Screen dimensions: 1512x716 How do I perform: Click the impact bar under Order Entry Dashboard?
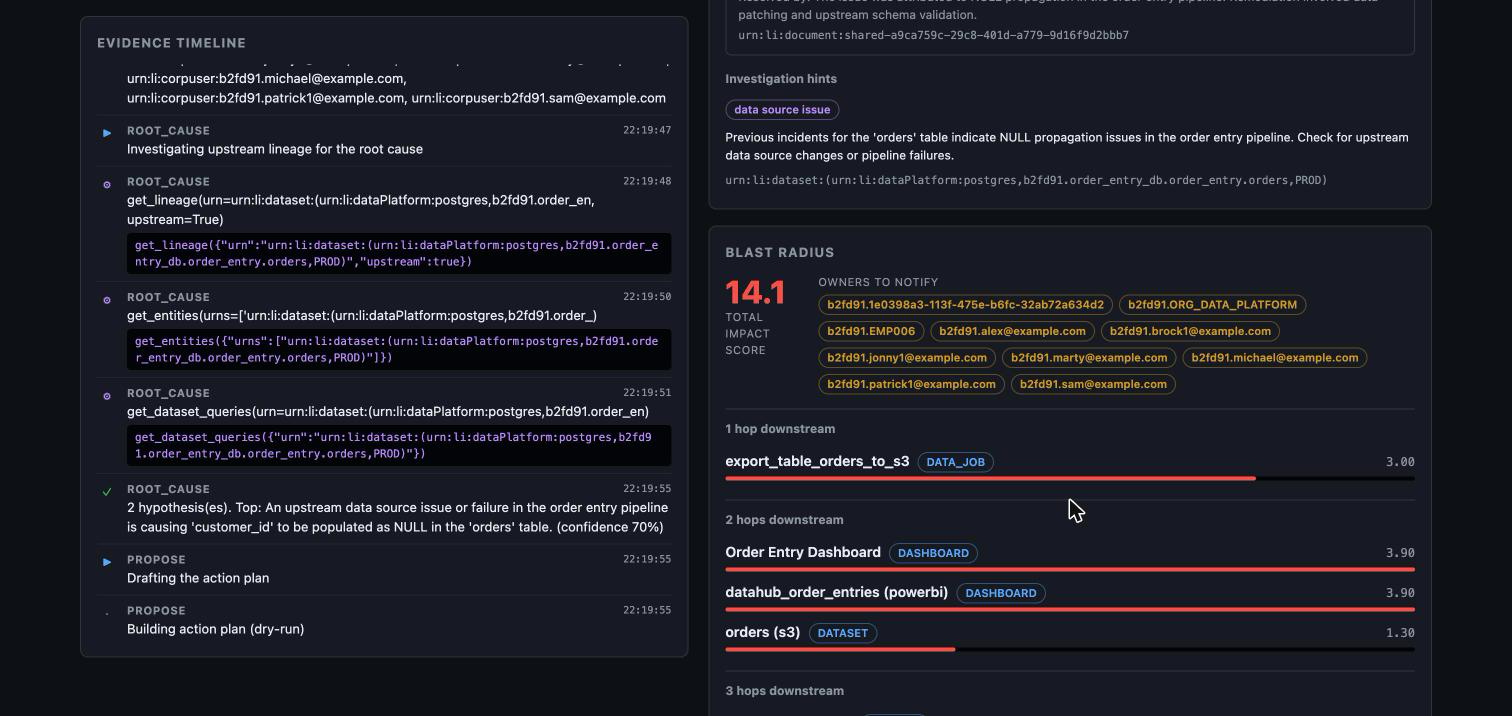tap(1070, 569)
